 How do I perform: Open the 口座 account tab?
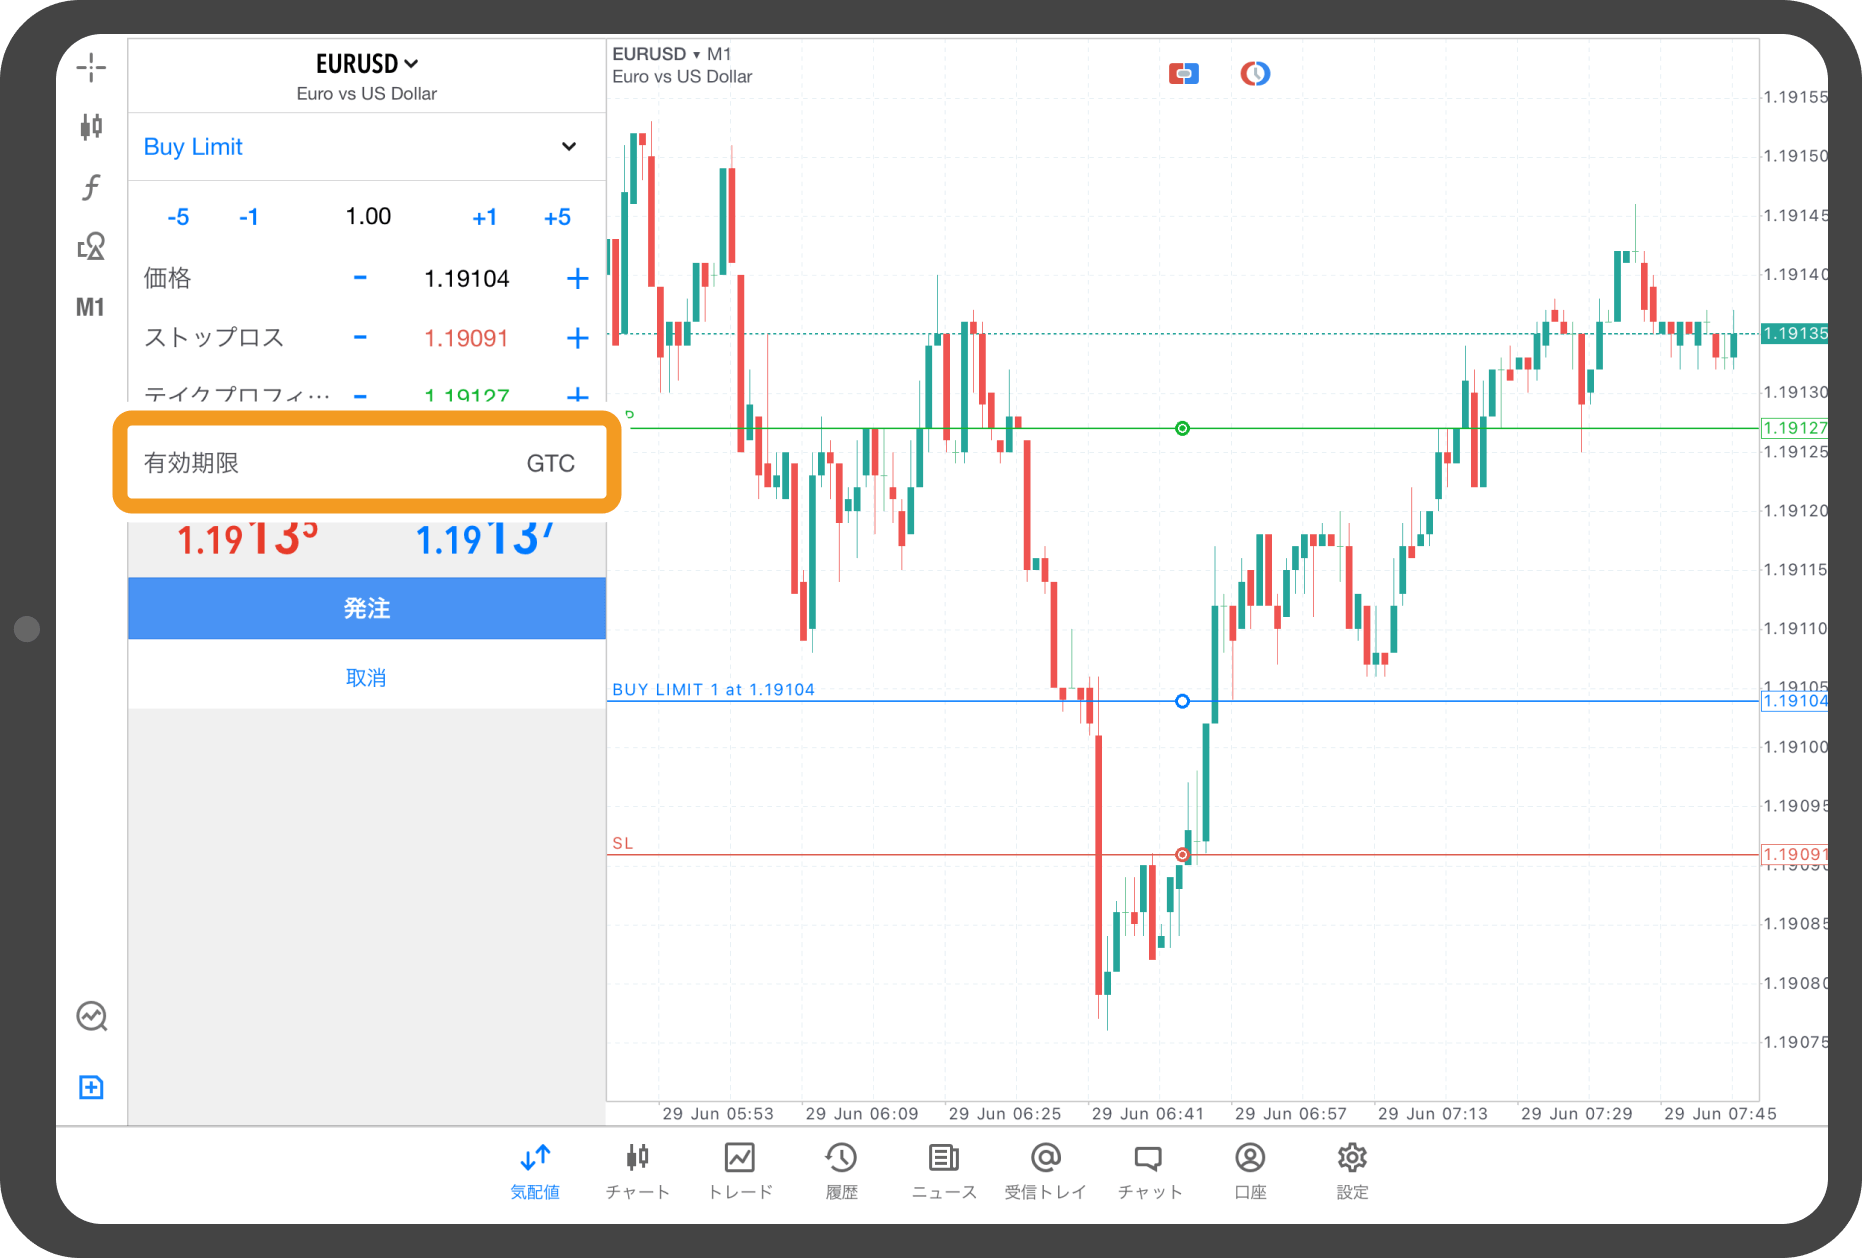click(1250, 1171)
